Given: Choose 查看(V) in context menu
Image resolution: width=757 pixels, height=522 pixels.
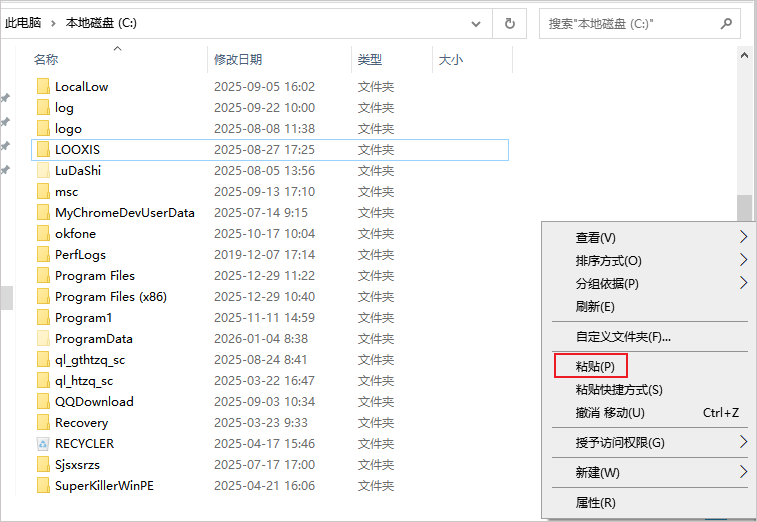Looking at the screenshot, I should [x=650, y=238].
